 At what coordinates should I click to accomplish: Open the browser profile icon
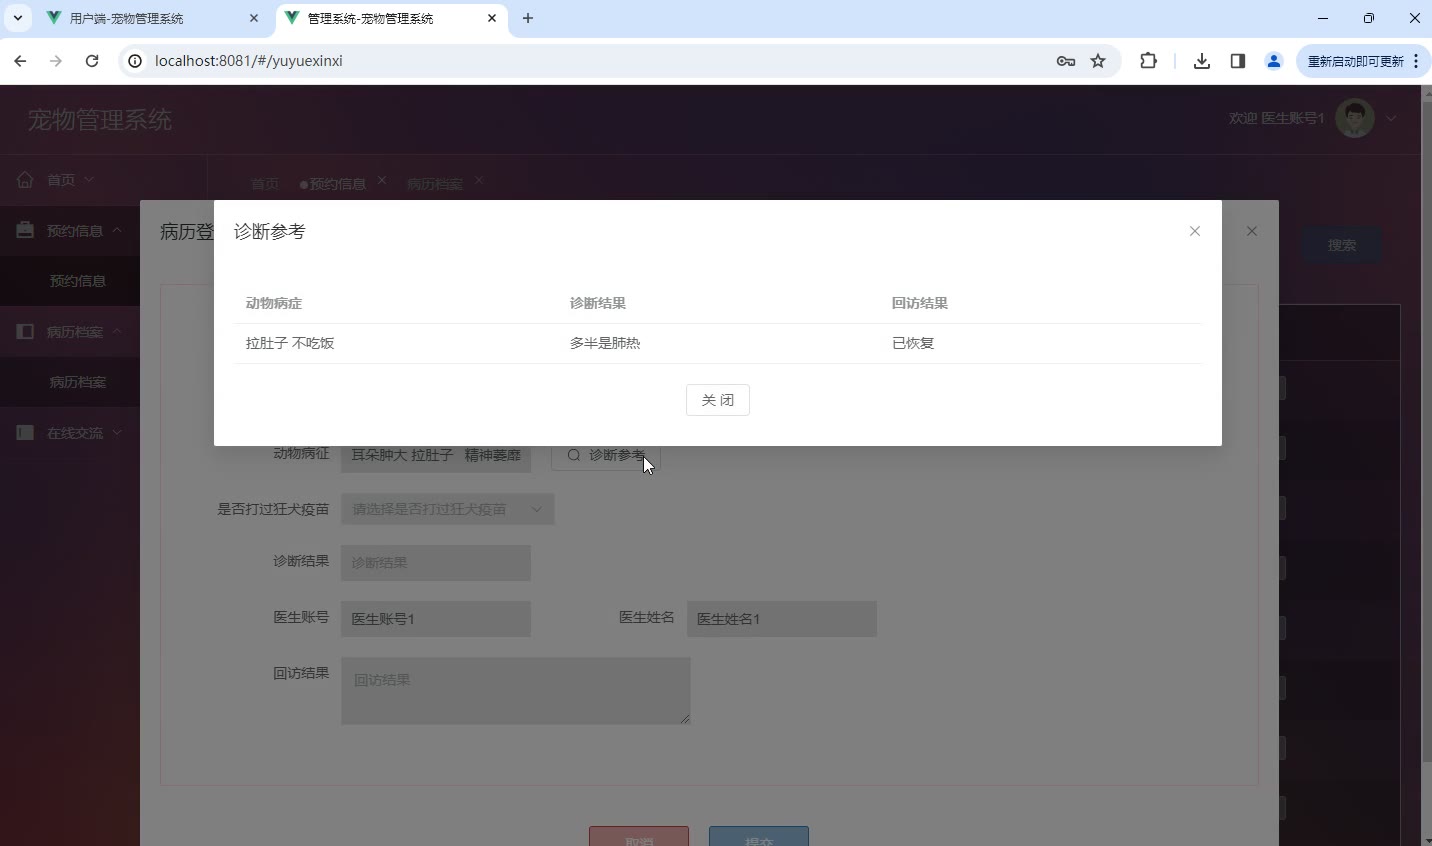point(1274,61)
